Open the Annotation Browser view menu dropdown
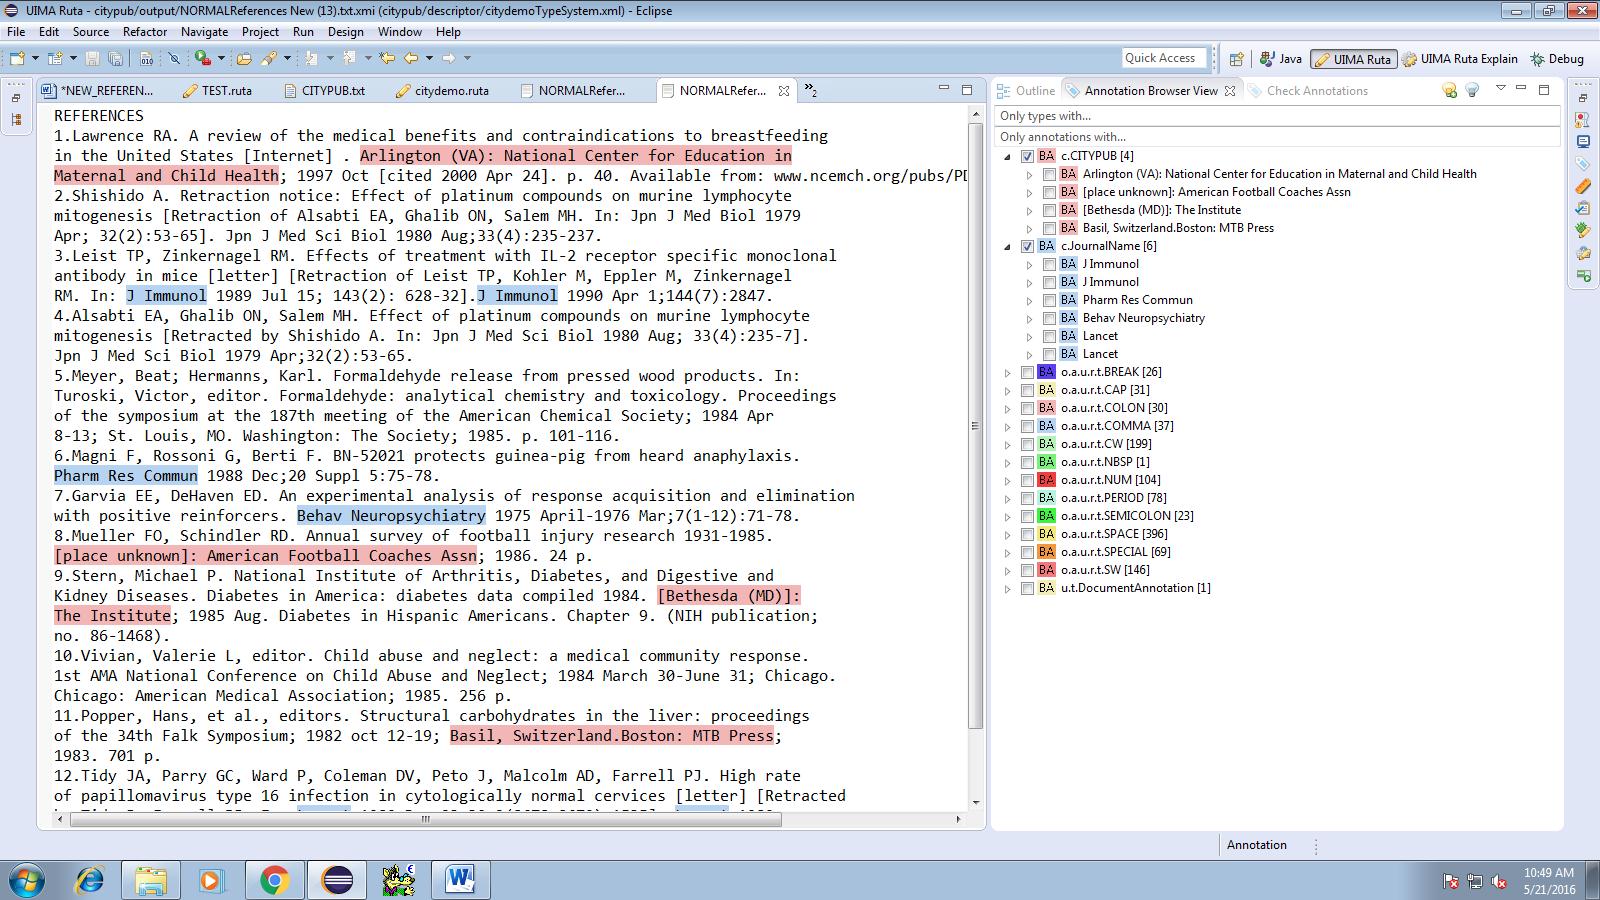This screenshot has width=1600, height=900. 1500,90
